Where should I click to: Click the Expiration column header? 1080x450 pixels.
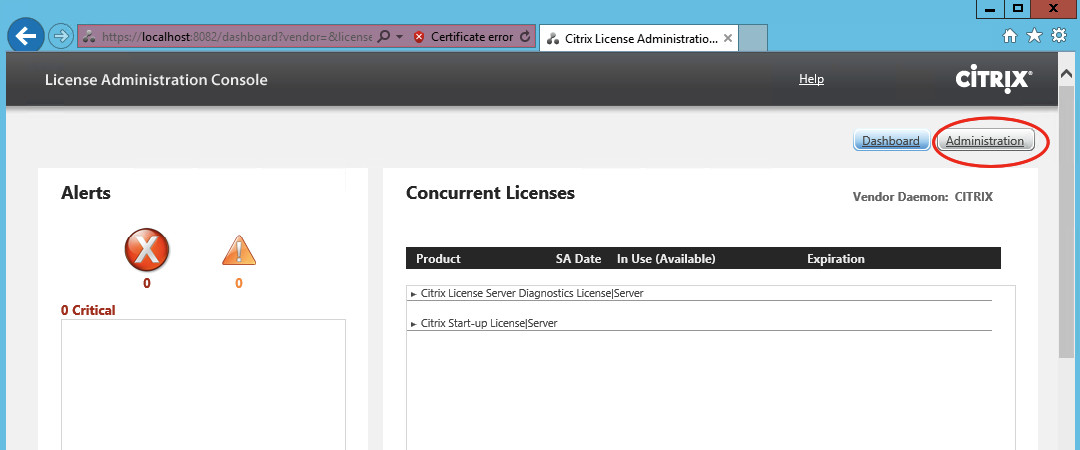835,259
